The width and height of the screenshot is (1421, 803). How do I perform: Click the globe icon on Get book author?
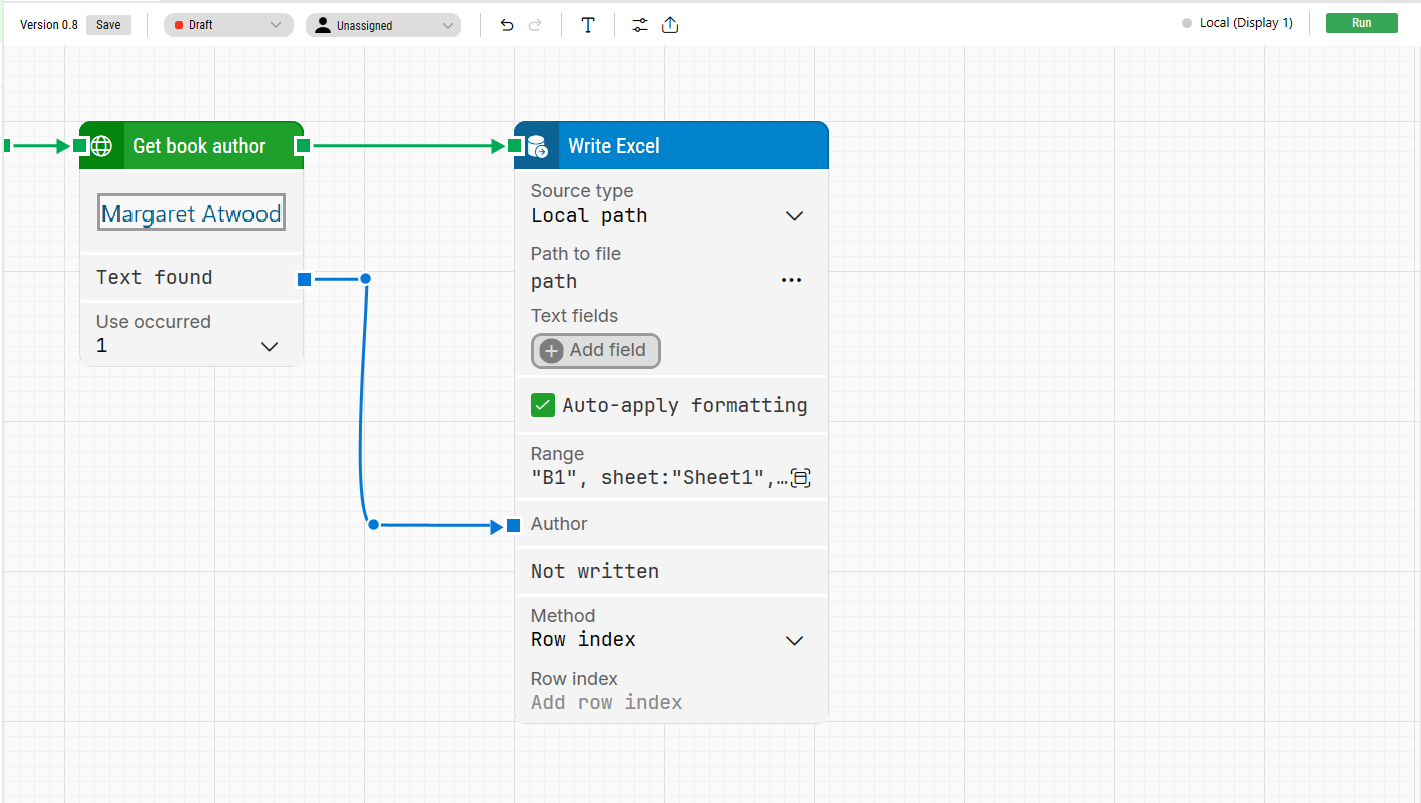(102, 146)
